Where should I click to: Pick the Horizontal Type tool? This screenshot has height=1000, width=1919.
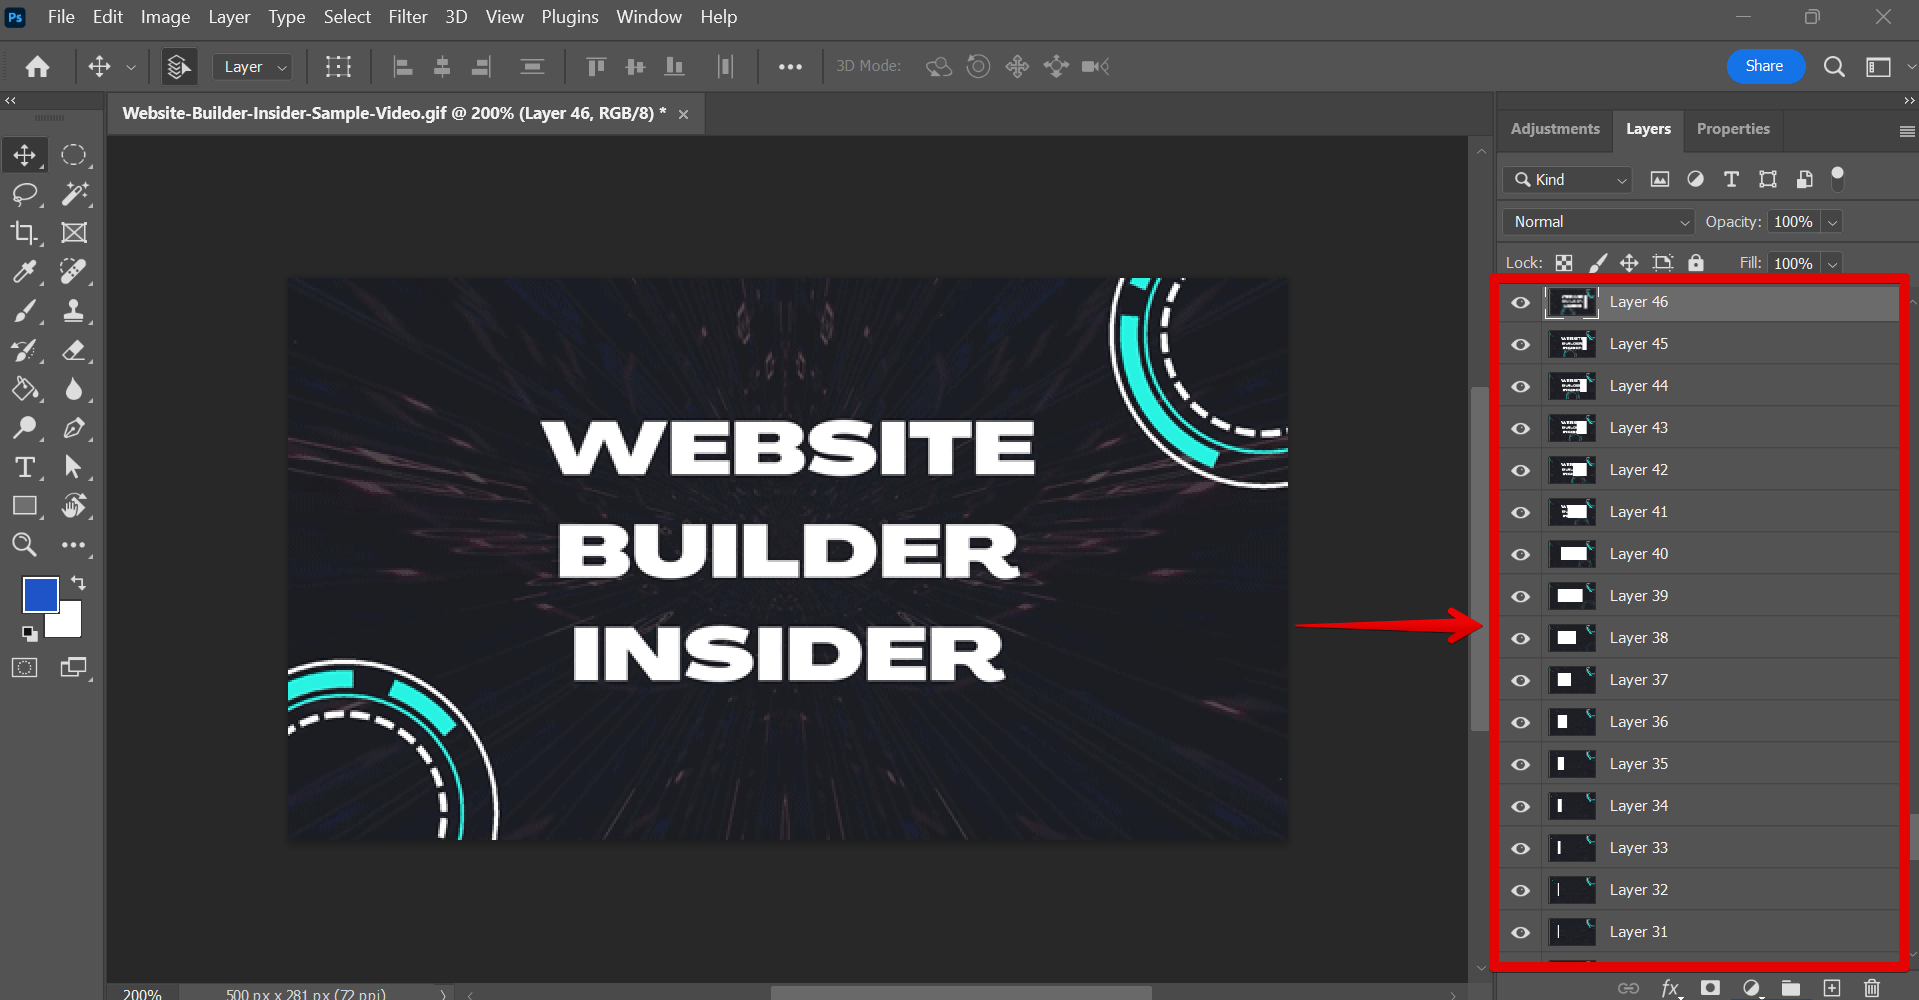24,467
